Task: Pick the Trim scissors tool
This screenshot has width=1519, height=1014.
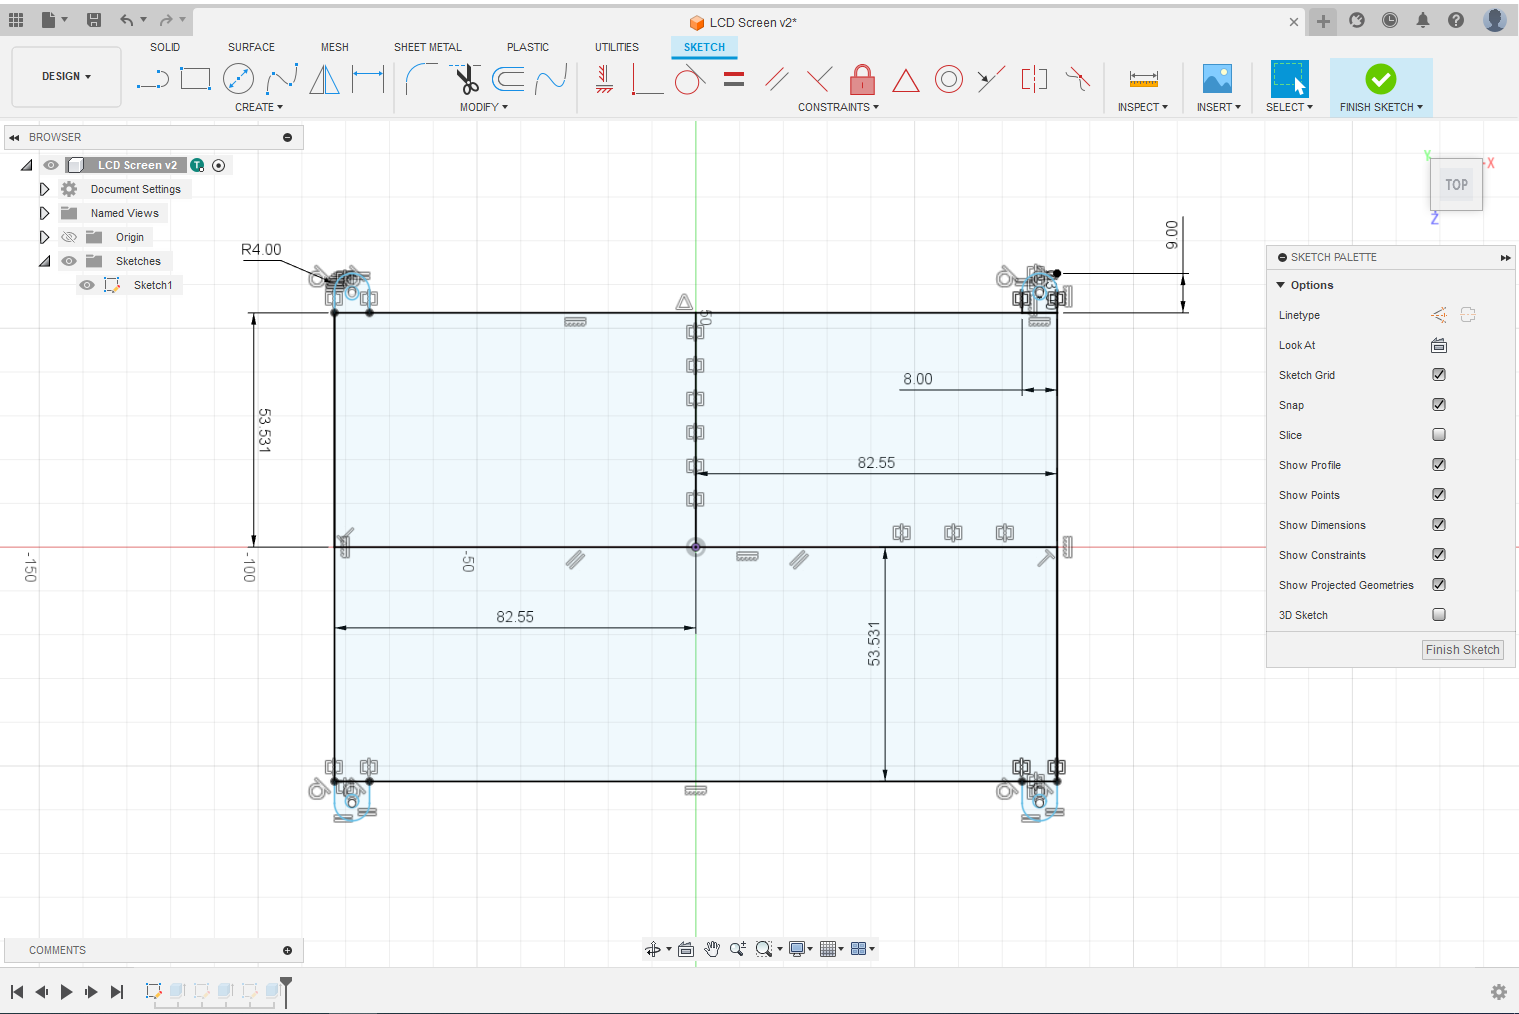Action: click(x=465, y=79)
